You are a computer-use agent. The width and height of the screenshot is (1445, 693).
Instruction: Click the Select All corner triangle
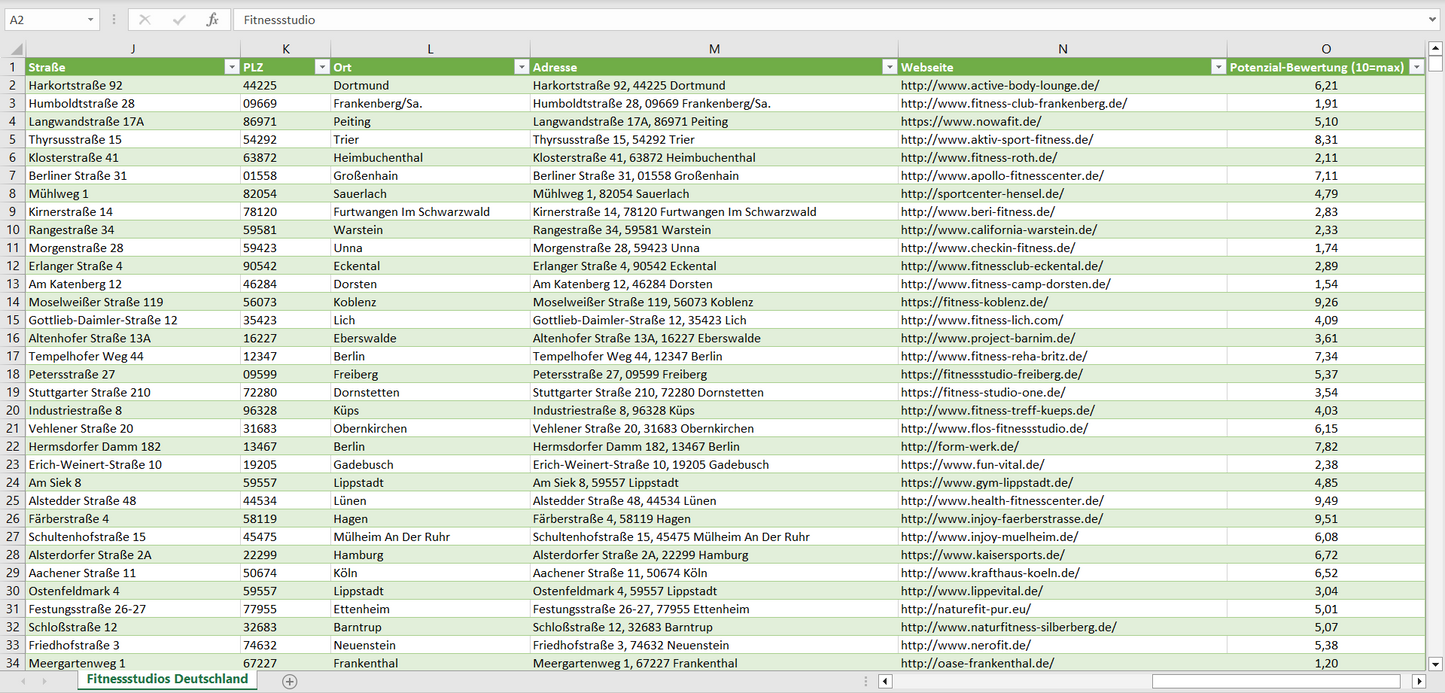[x=15, y=49]
